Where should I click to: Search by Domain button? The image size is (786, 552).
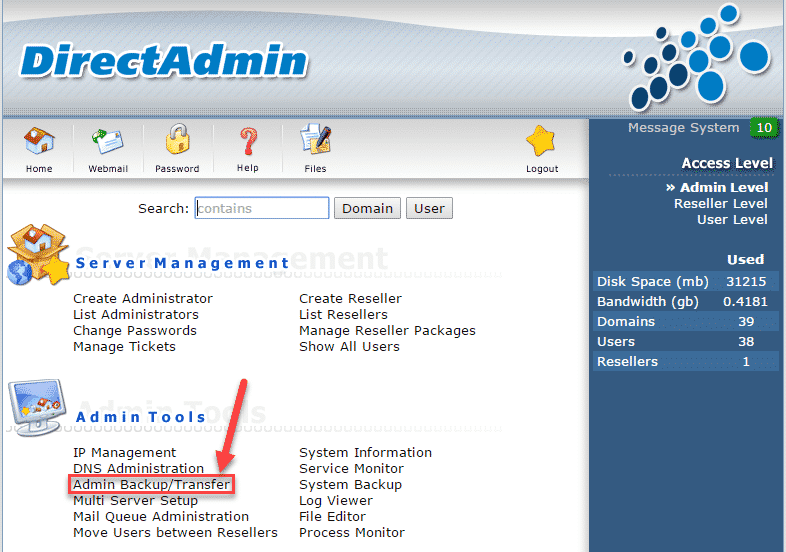pos(367,208)
